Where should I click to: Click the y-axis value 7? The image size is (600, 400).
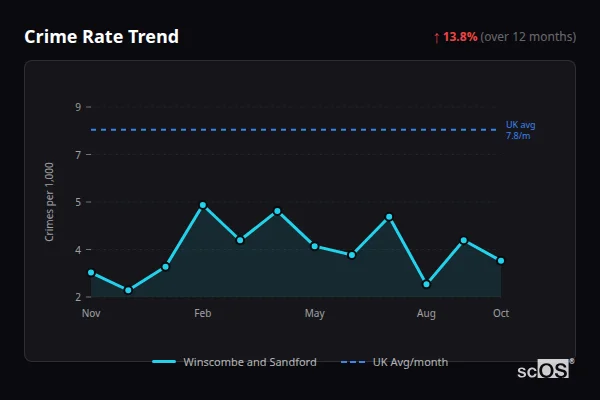click(78, 155)
